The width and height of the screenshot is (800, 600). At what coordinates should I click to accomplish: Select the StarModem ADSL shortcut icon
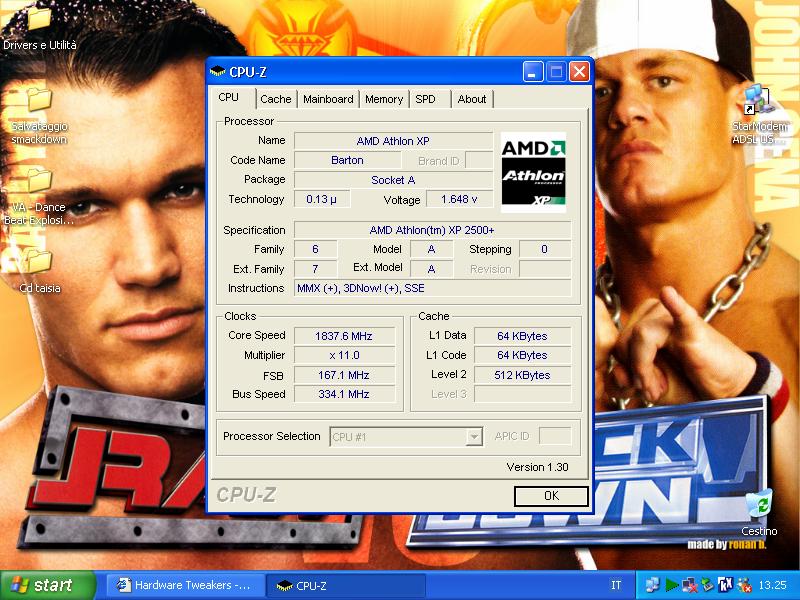759,115
